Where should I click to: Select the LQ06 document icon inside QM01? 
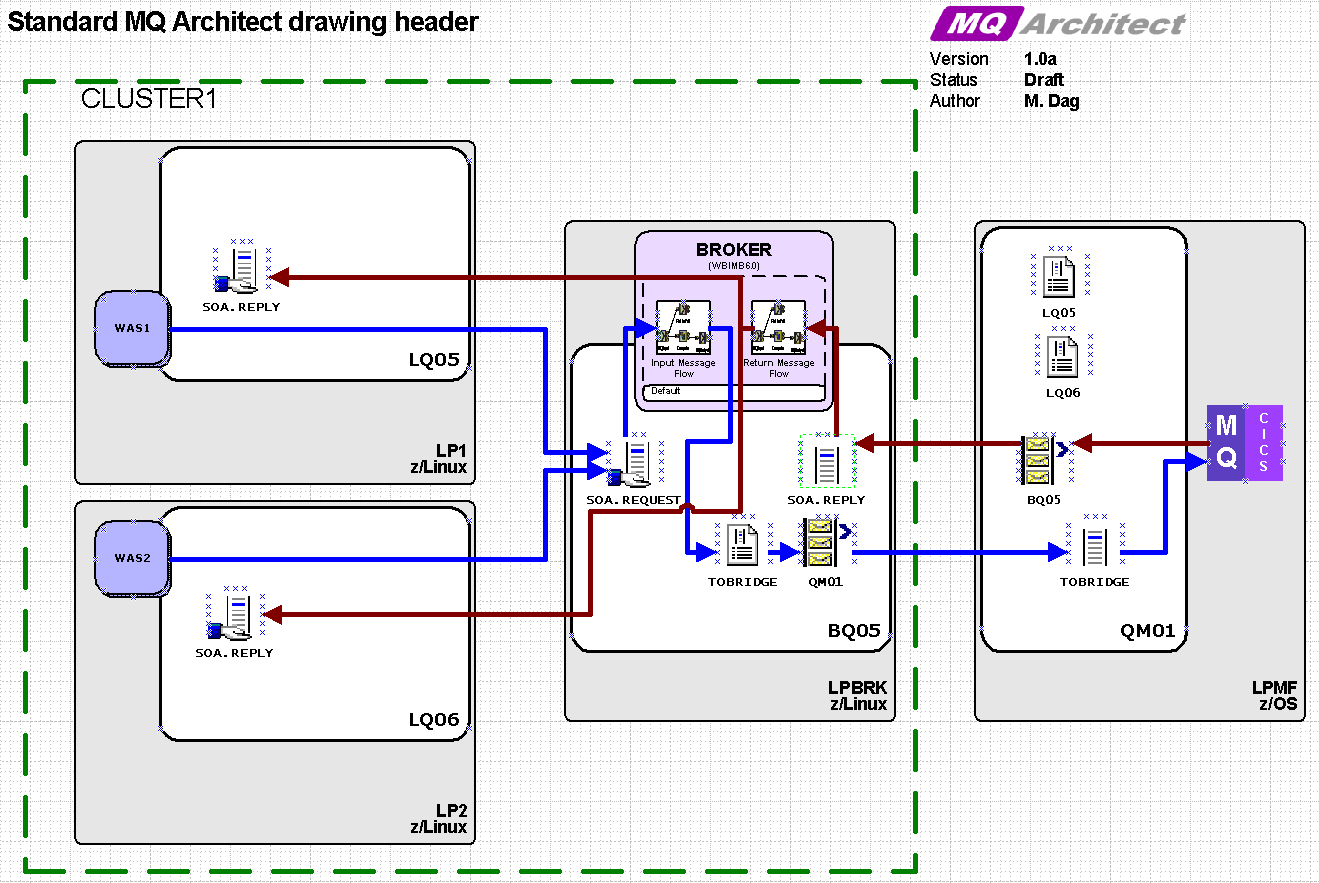click(x=1062, y=357)
